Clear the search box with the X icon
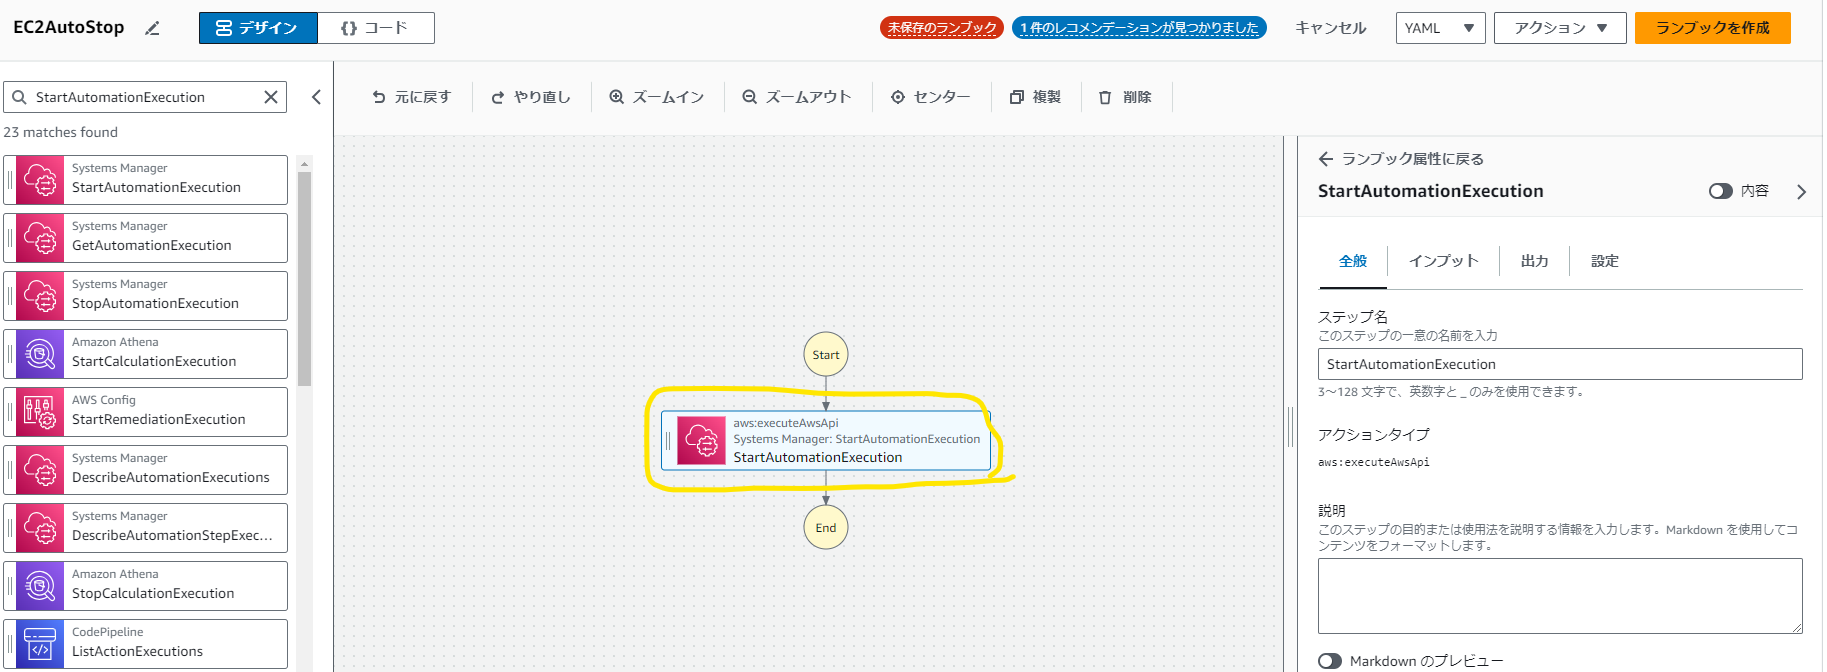This screenshot has width=1827, height=672. click(x=271, y=97)
